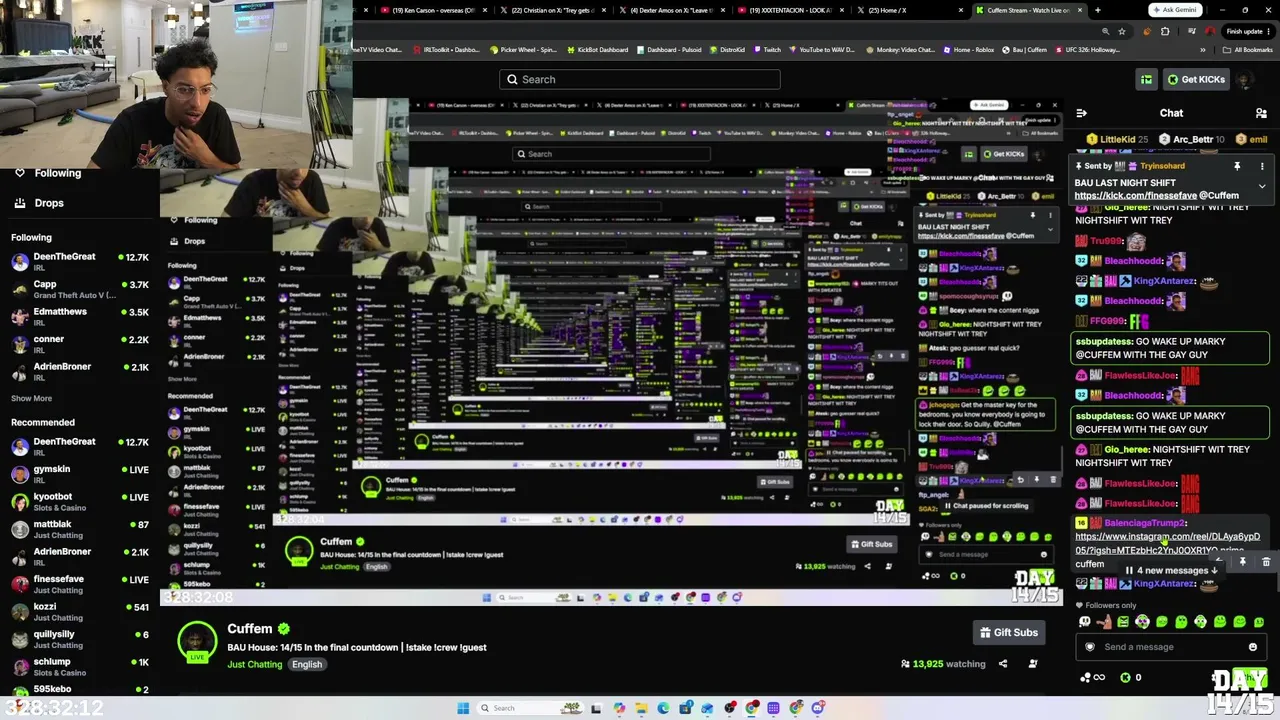This screenshot has width=1280, height=720.
Task: Open the kick.com/finessefave link in pinned message
Action: coord(1136,196)
